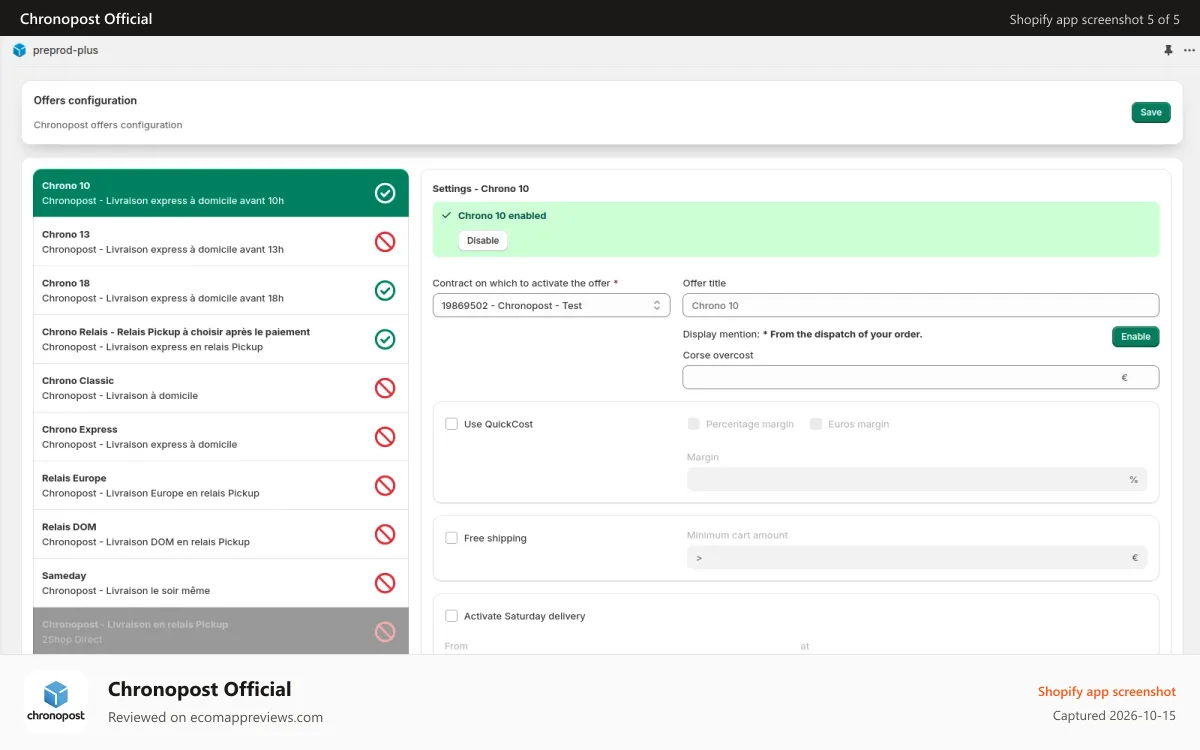Click the preprod-plus app cube icon
Image resolution: width=1200 pixels, height=750 pixels.
click(x=19, y=50)
